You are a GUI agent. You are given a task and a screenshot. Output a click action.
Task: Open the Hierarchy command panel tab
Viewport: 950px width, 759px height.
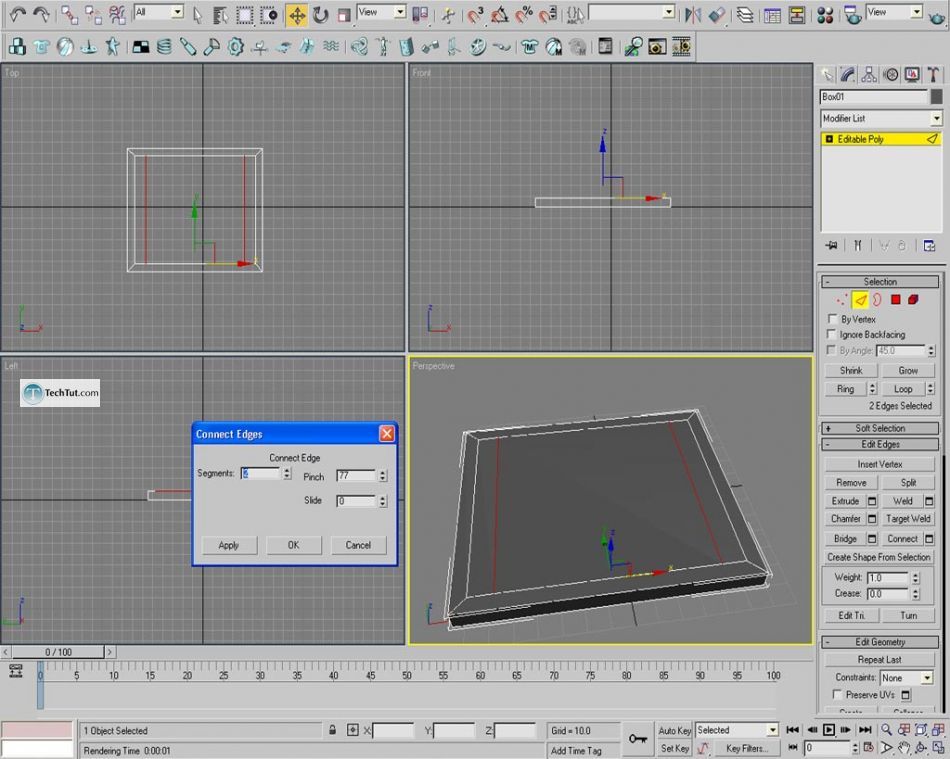pyautogui.click(x=869, y=75)
